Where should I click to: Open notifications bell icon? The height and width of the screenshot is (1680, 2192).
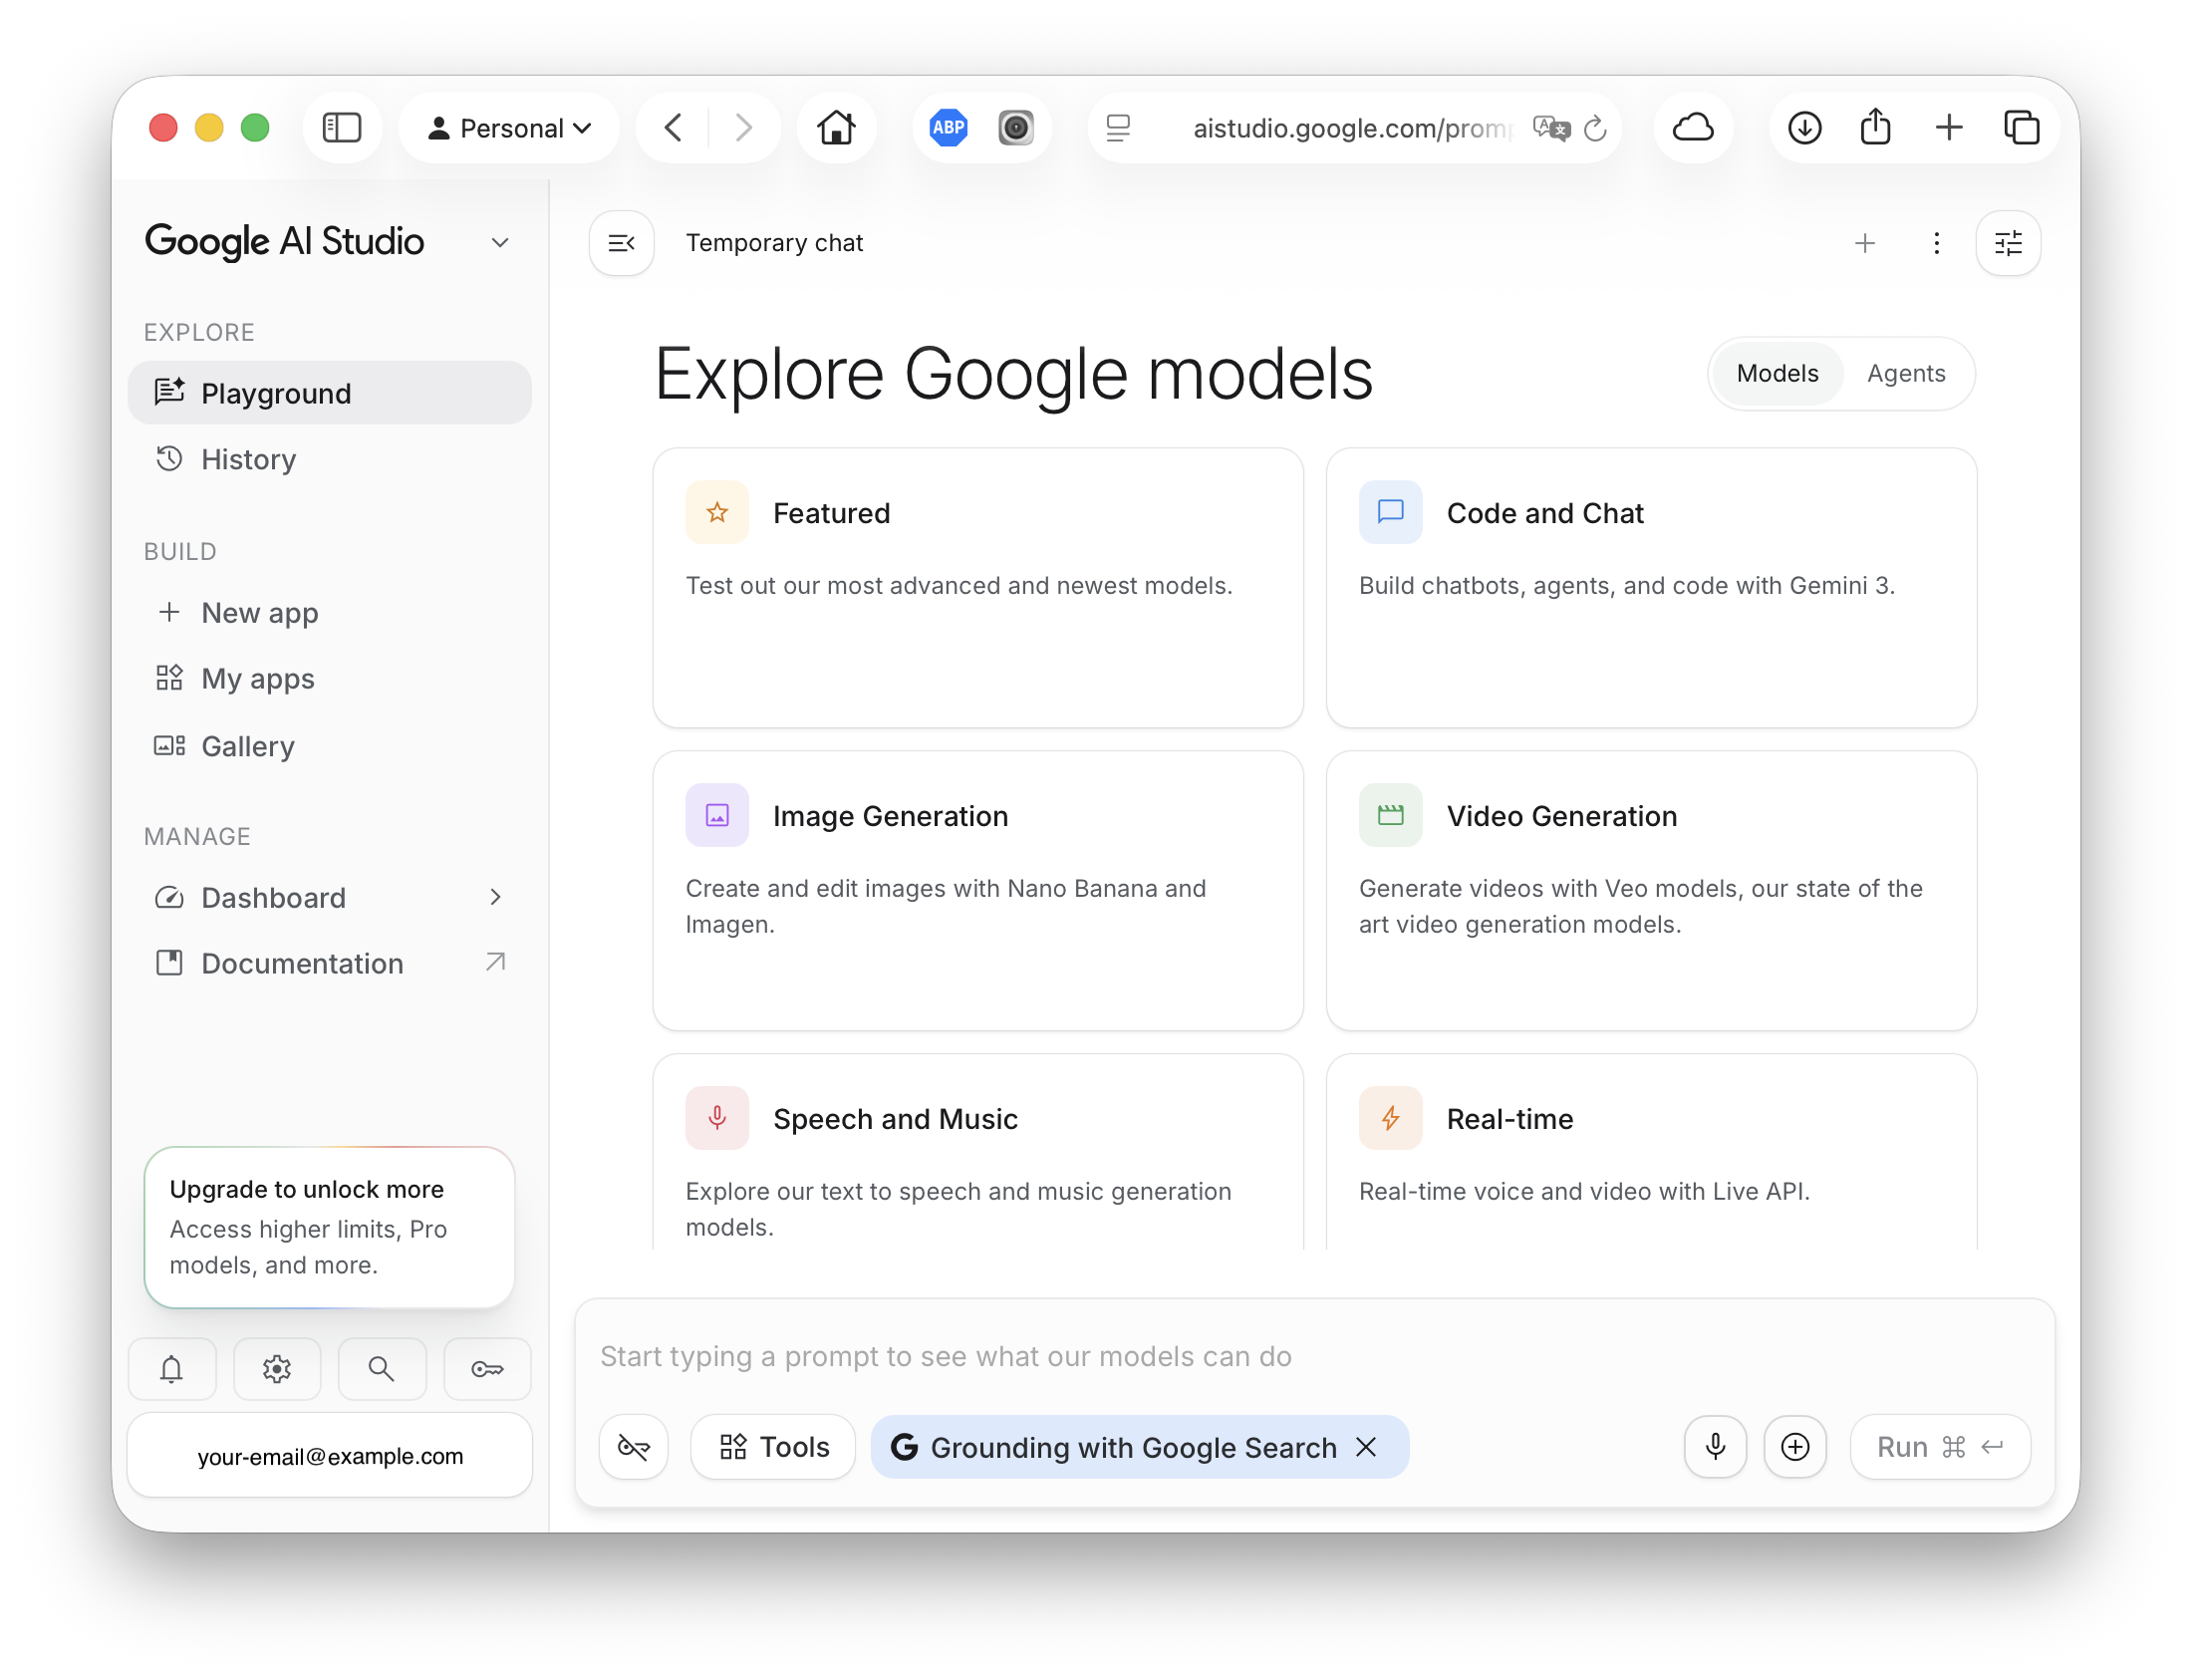172,1368
